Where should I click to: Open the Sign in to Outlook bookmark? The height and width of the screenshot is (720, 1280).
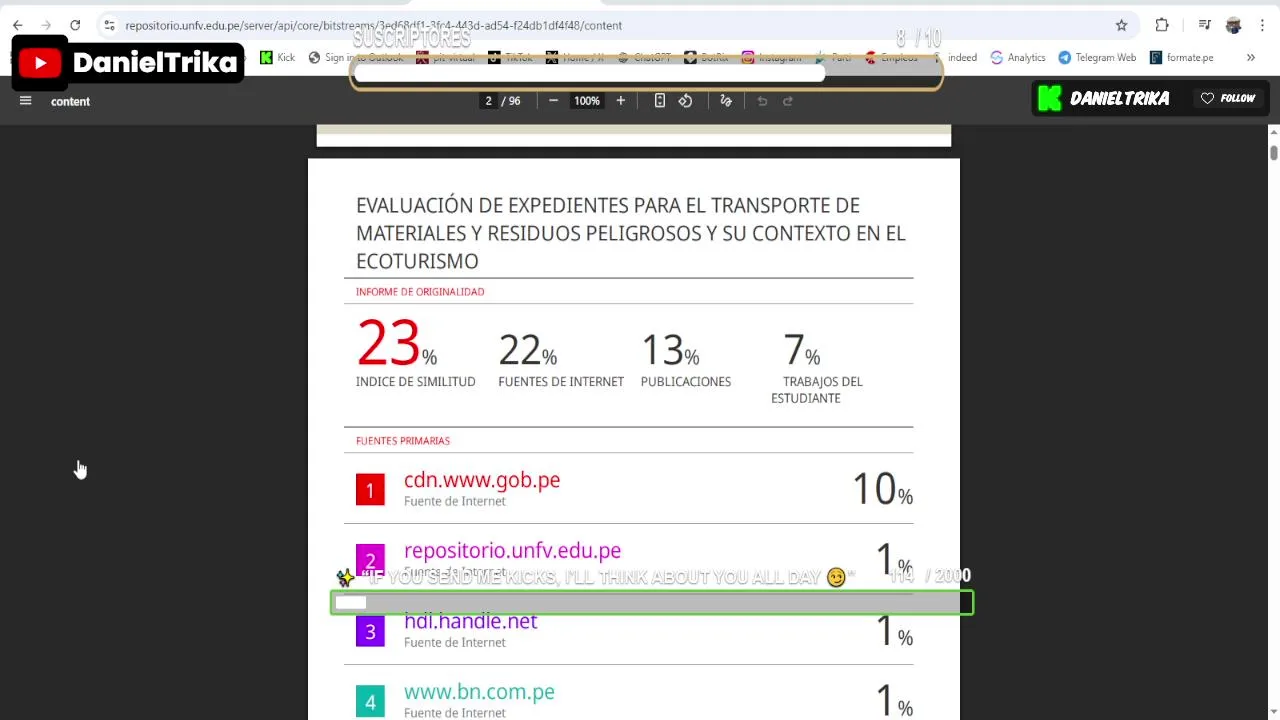click(356, 57)
